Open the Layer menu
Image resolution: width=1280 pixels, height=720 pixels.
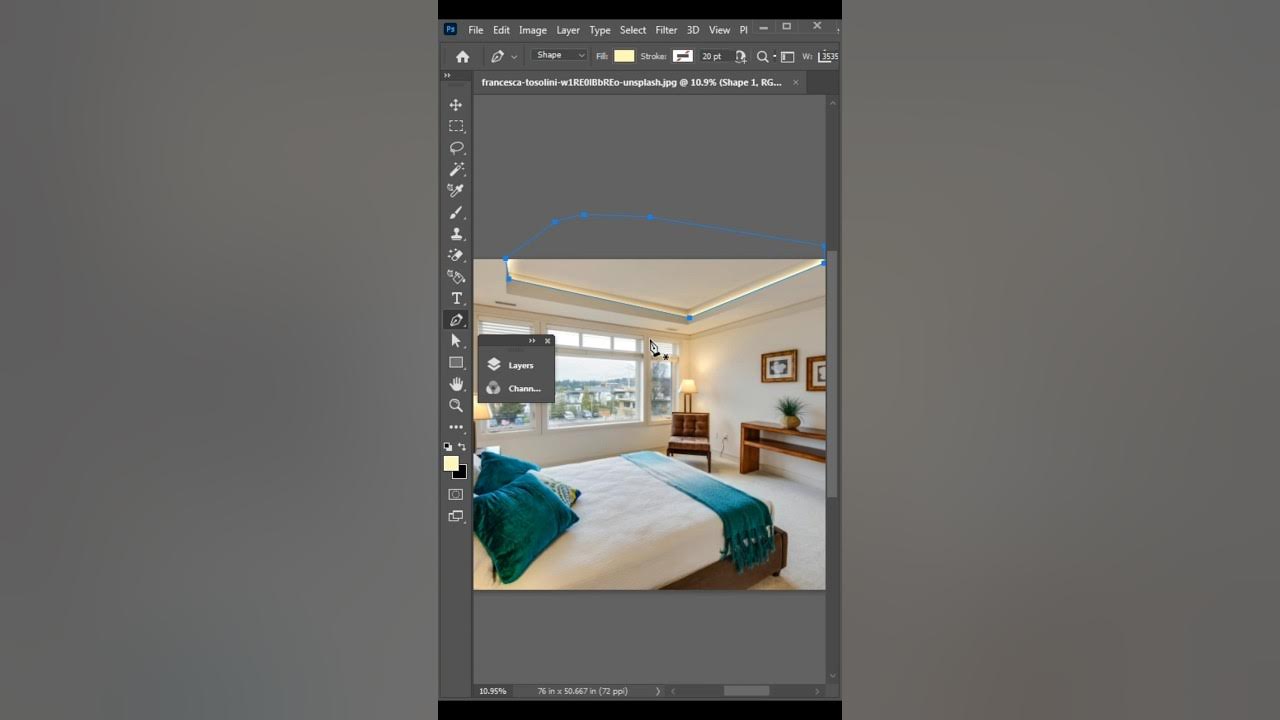point(568,30)
